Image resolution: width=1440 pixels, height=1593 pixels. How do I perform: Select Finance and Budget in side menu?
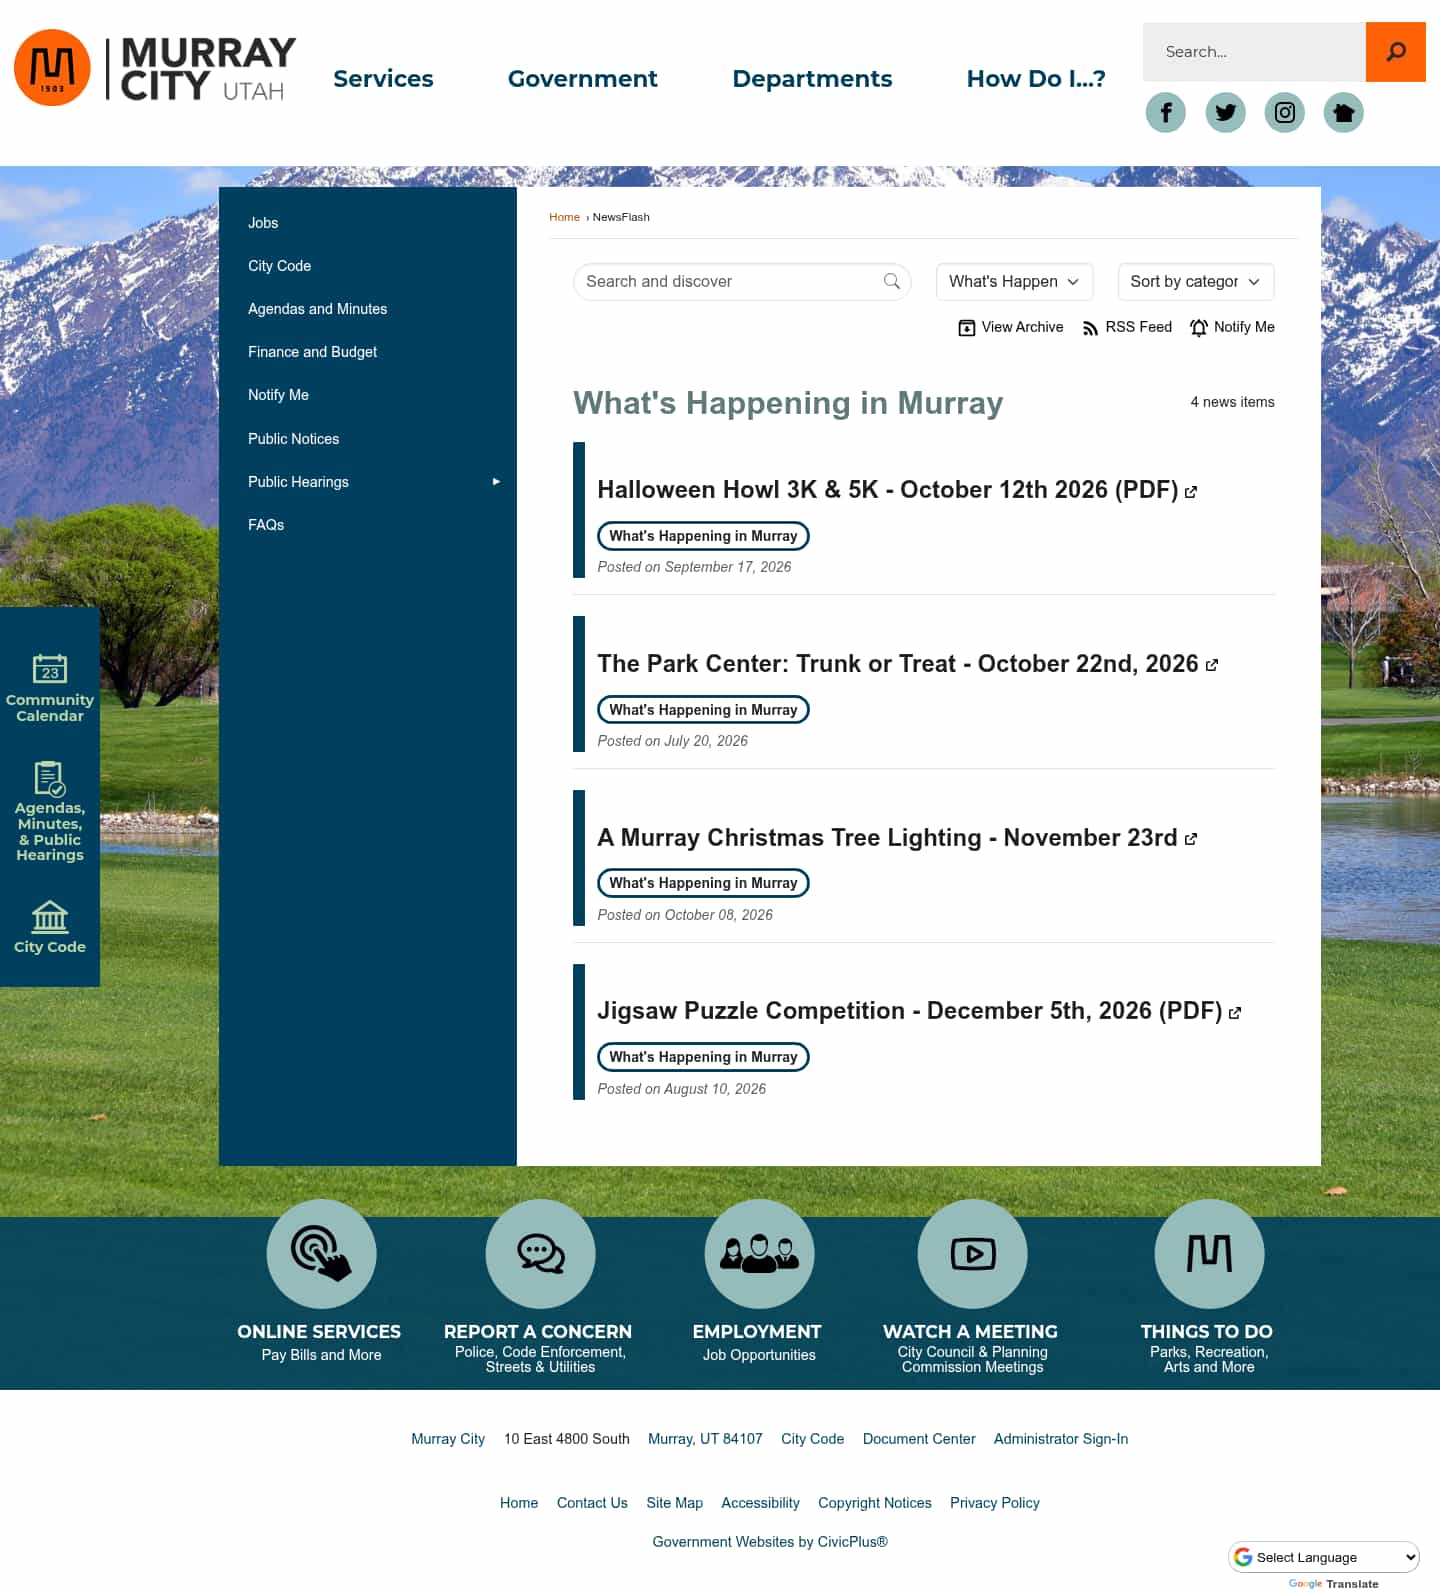coord(312,352)
